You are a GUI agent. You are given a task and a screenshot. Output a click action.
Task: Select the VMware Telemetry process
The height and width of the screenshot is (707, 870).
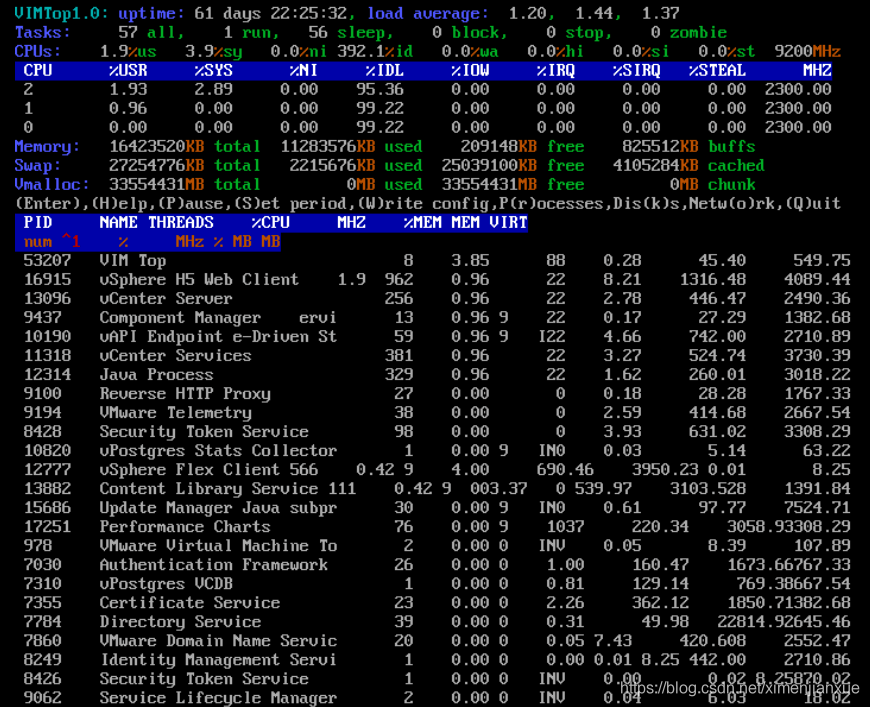175,412
